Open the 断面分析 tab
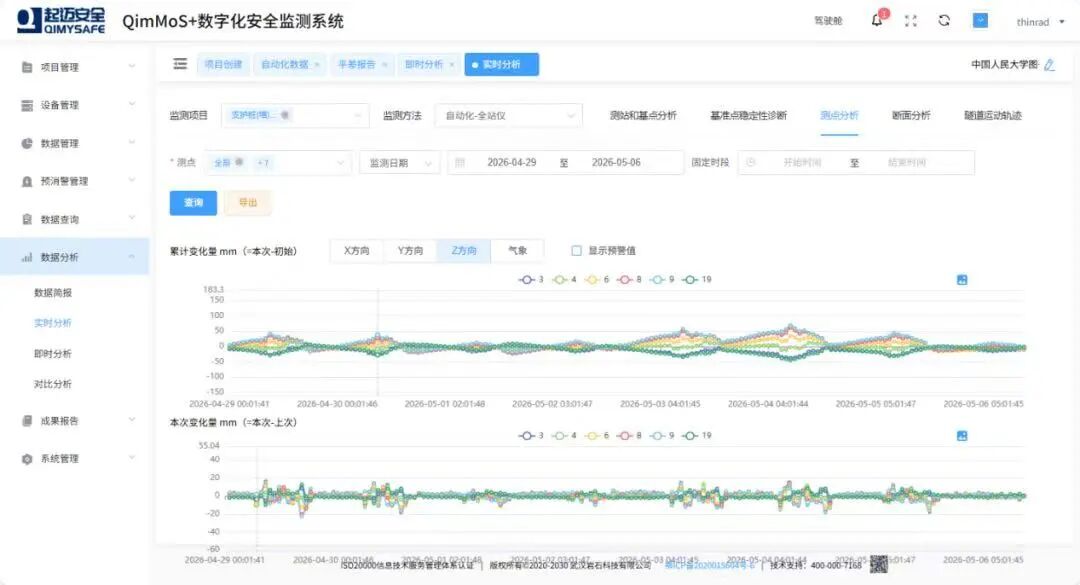 911,115
